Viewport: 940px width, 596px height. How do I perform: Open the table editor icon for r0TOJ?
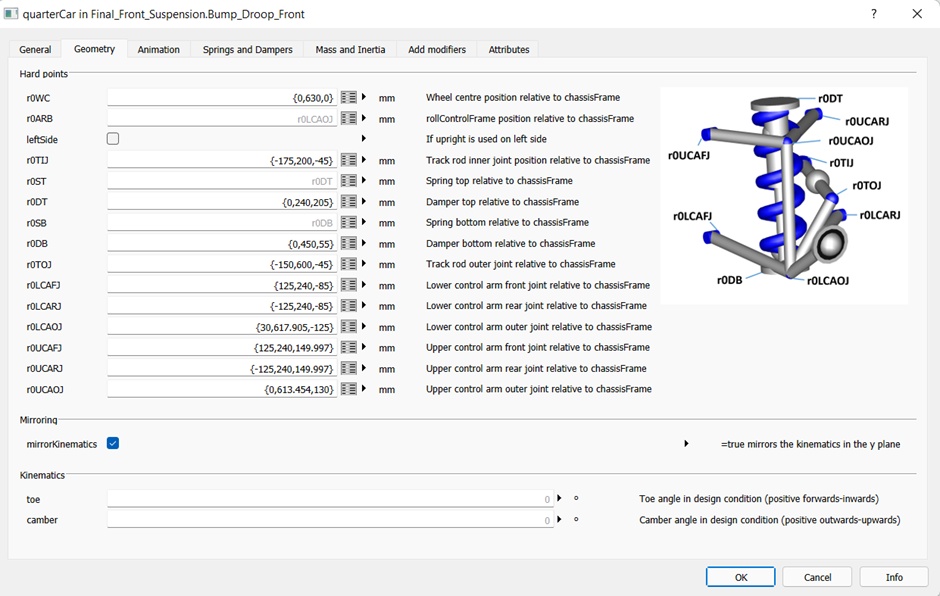(x=348, y=265)
